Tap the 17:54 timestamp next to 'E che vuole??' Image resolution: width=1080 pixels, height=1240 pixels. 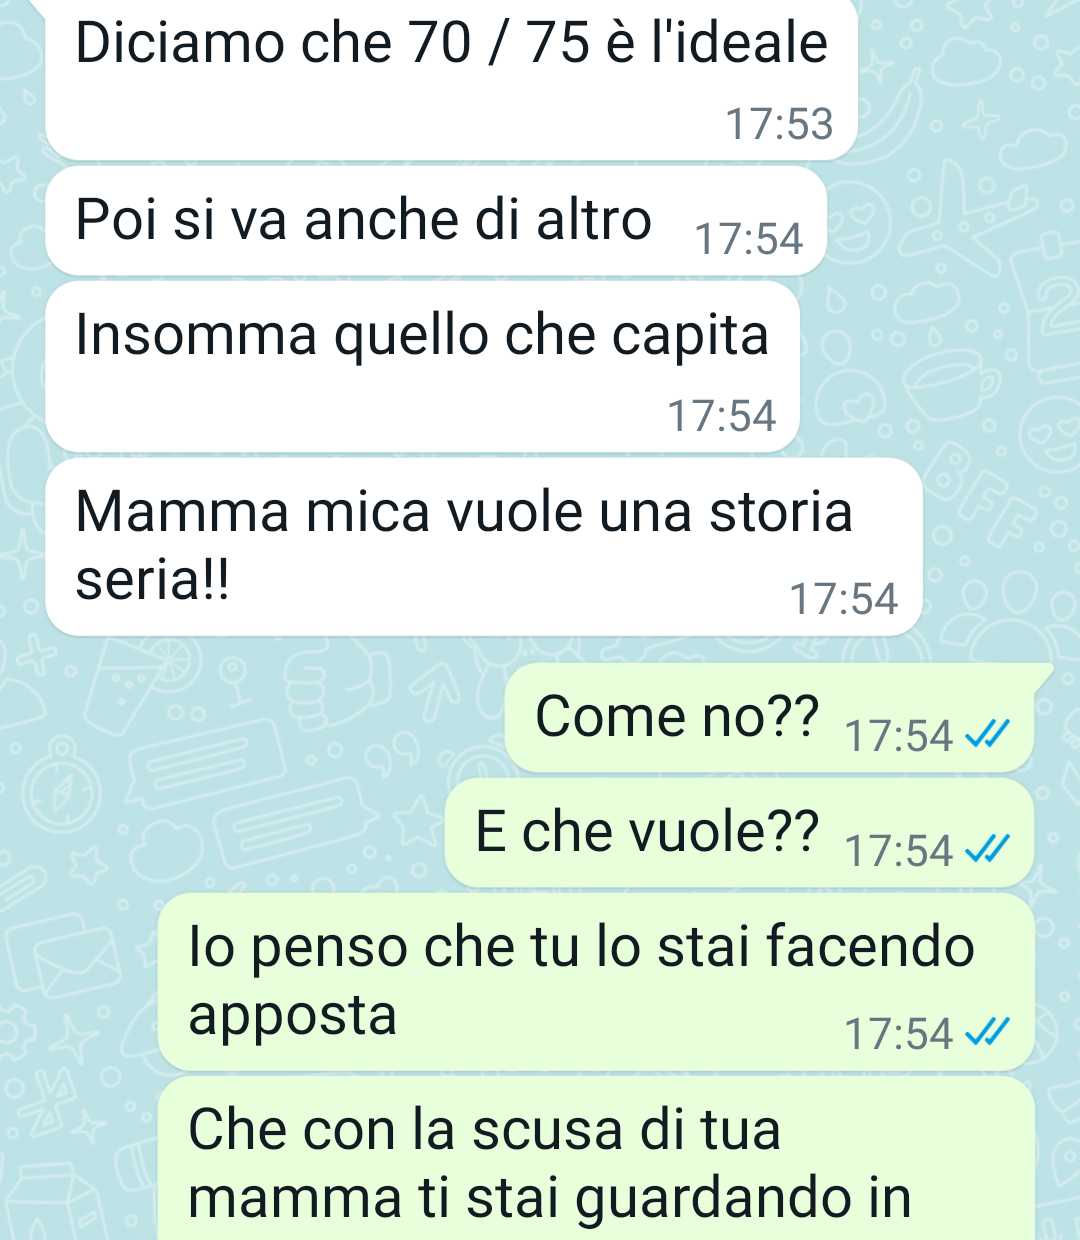click(x=899, y=852)
